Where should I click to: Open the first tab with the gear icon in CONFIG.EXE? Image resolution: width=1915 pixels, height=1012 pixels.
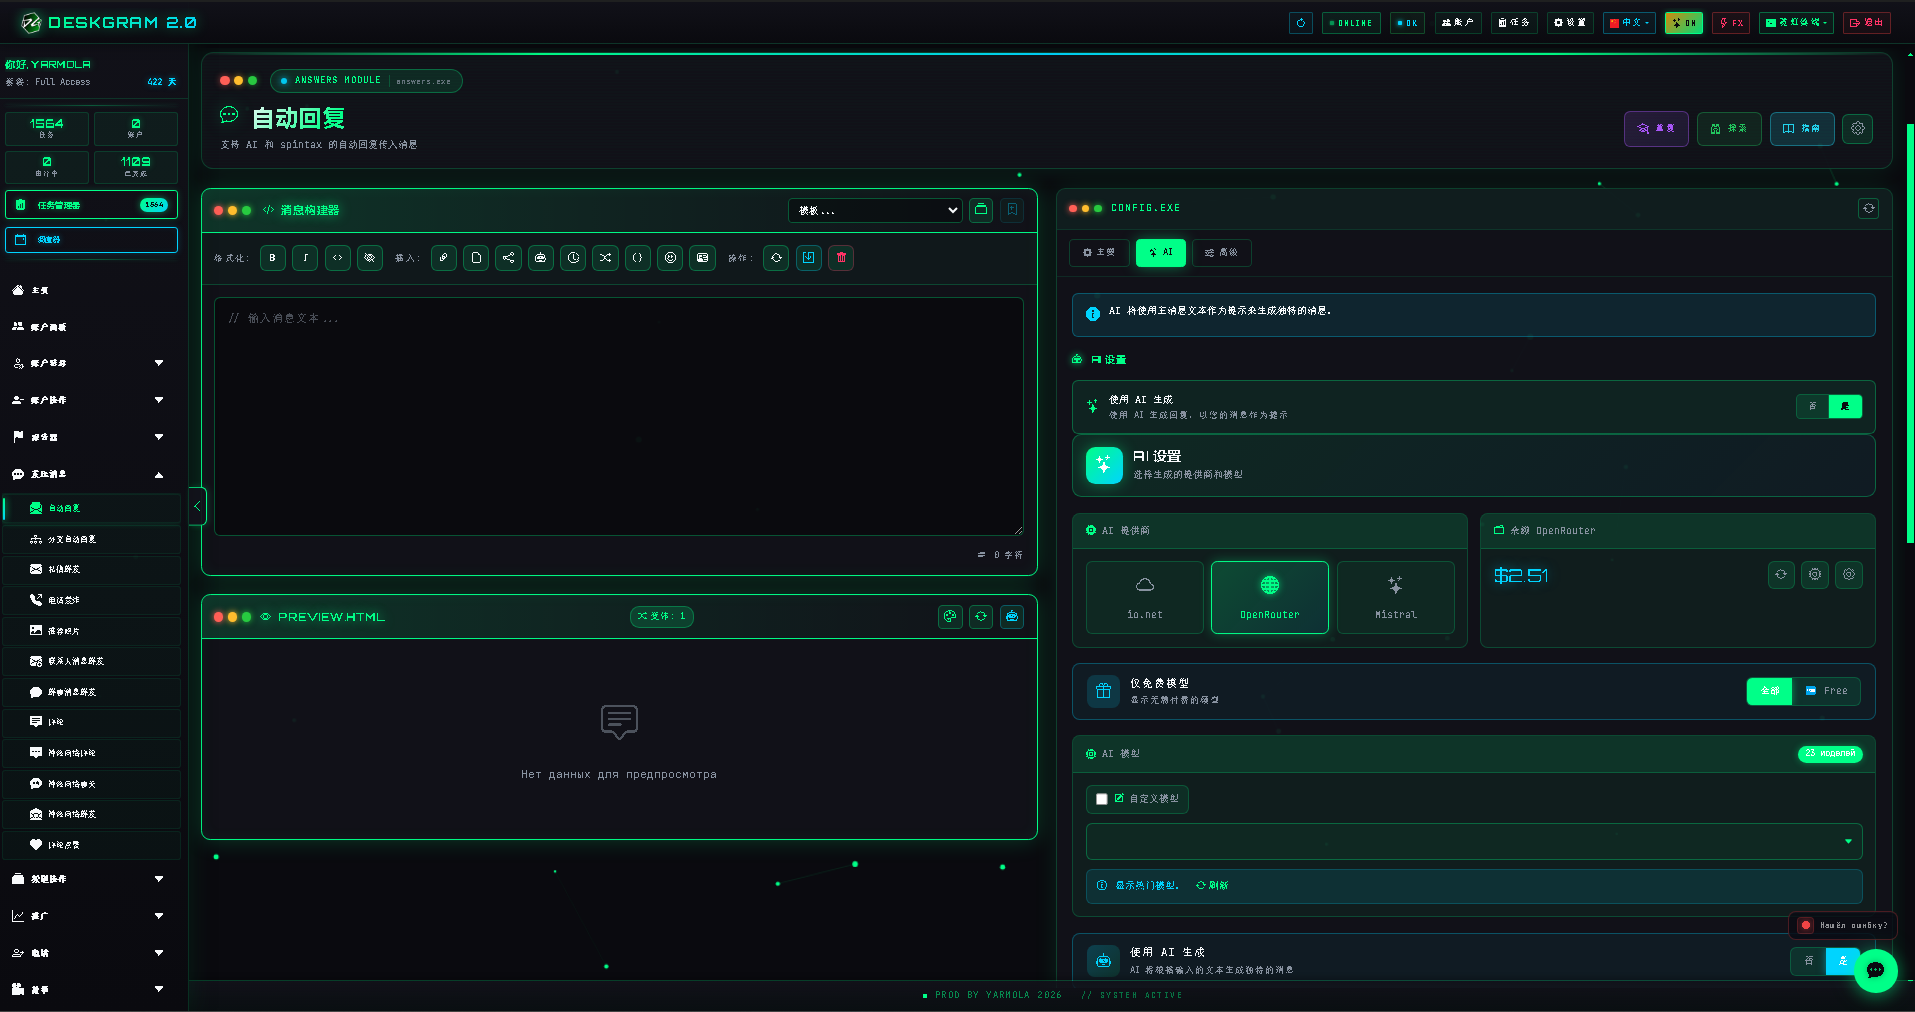point(1099,253)
